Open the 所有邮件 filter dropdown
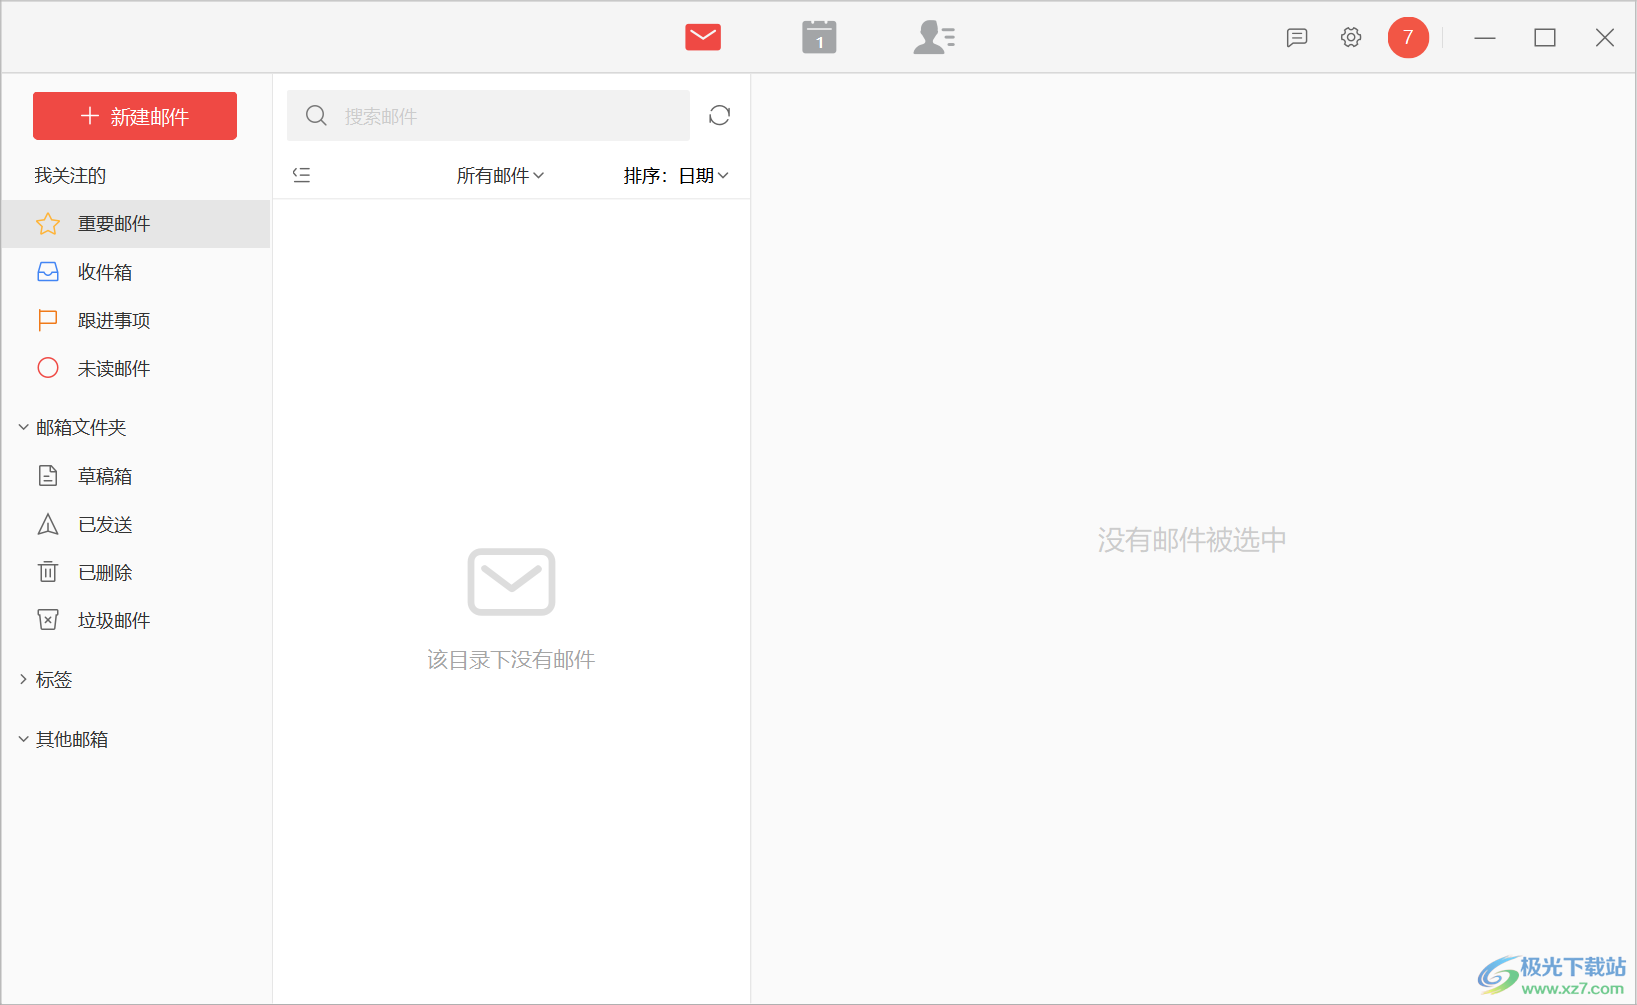This screenshot has height=1005, width=1637. 500,175
